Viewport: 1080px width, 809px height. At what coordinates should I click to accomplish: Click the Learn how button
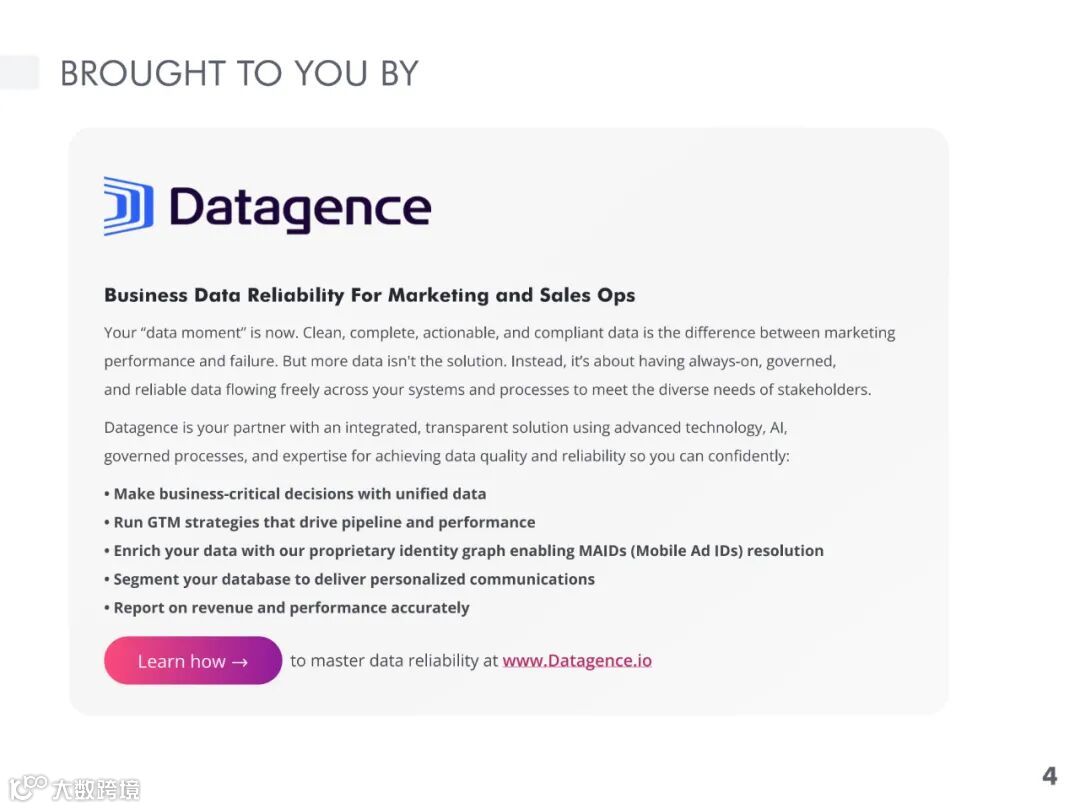coord(193,660)
